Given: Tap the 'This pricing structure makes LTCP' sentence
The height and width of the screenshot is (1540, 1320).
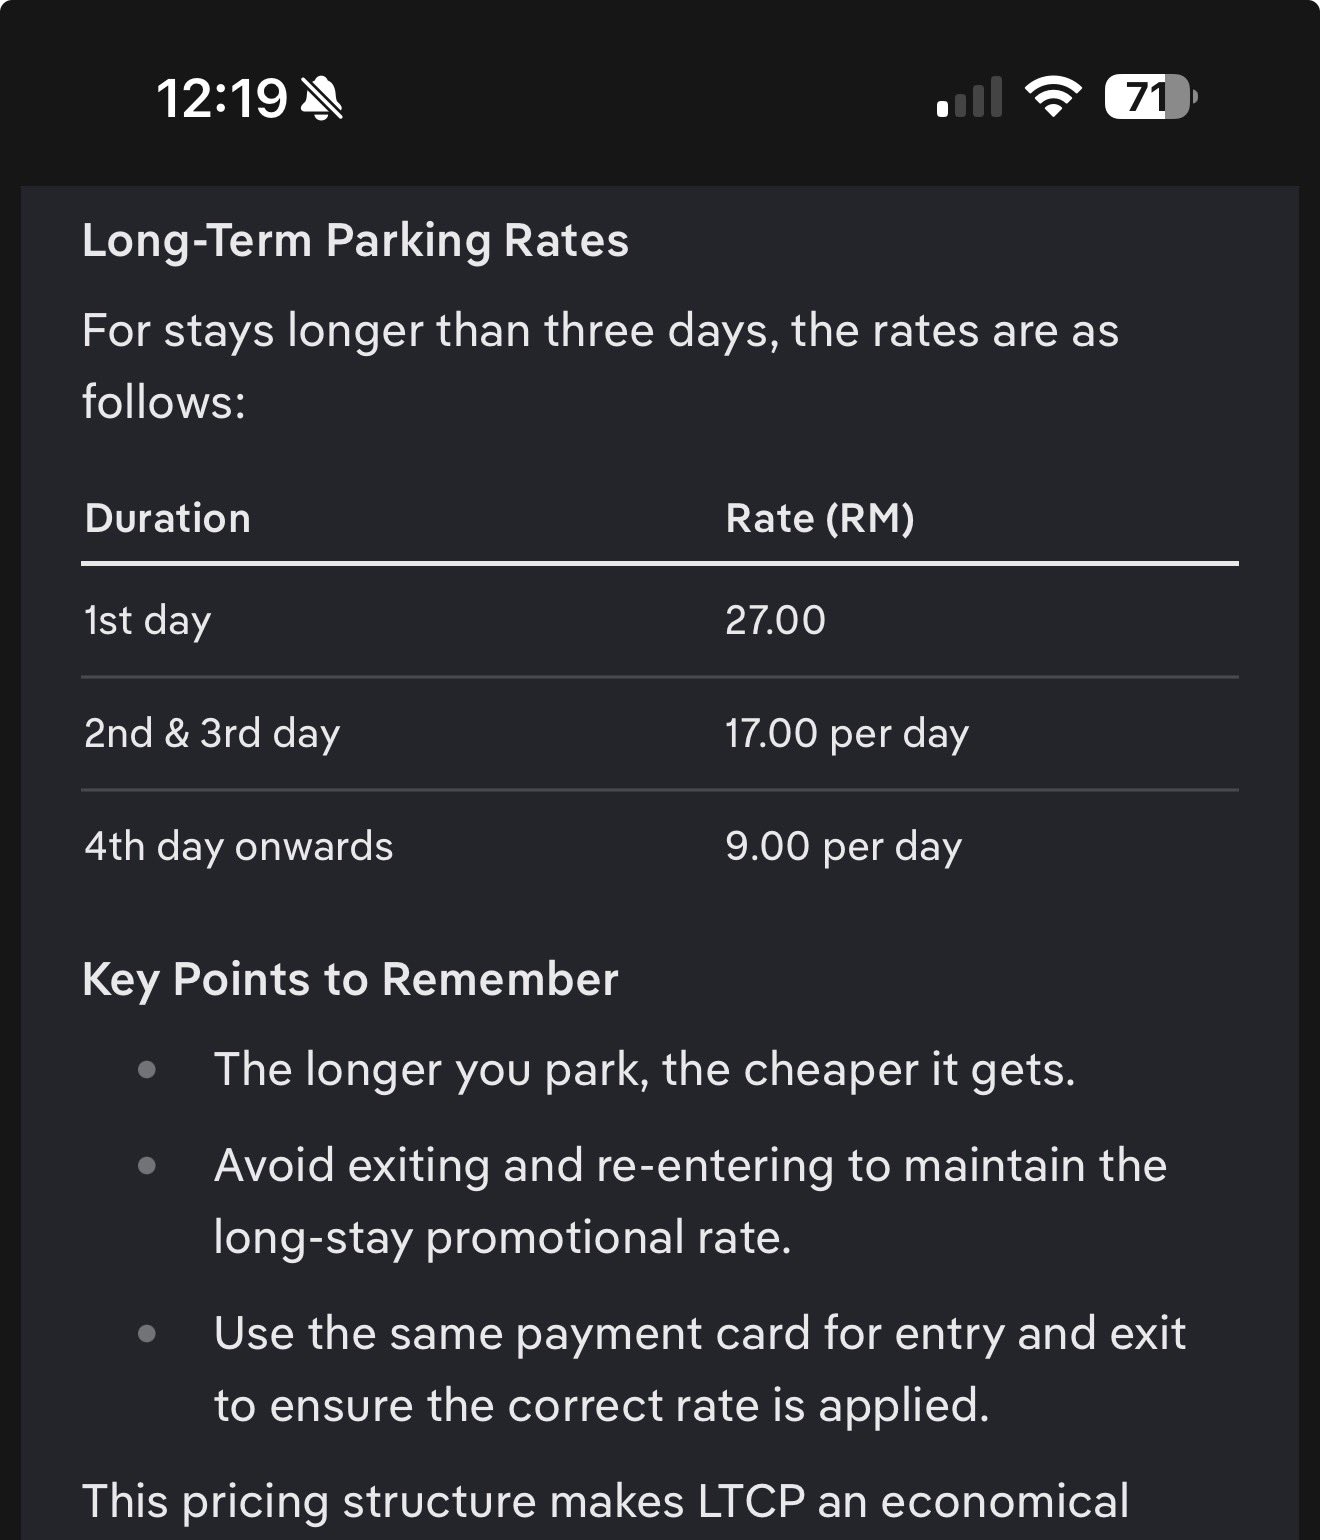Looking at the screenshot, I should [605, 1501].
